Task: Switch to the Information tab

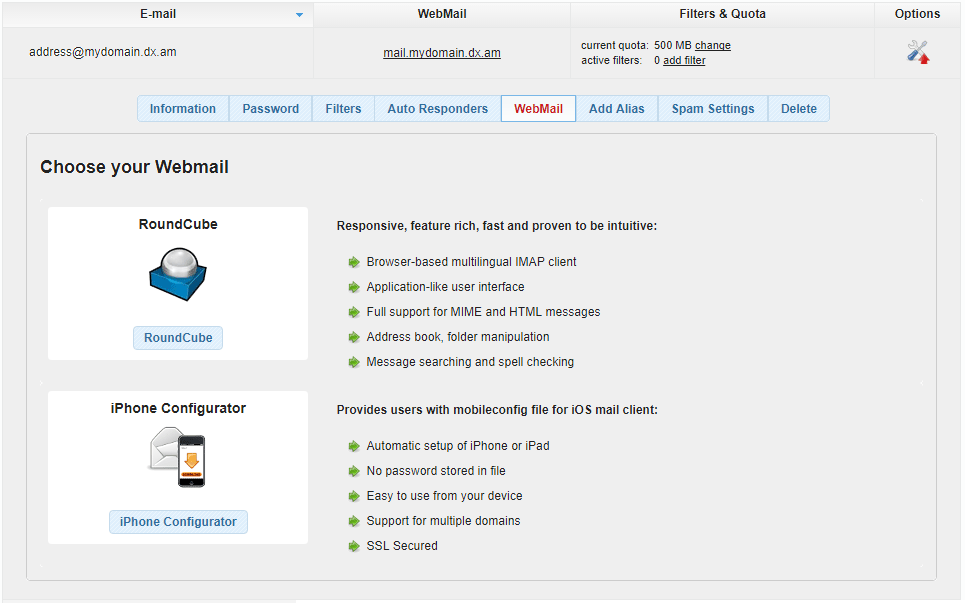Action: point(183,109)
